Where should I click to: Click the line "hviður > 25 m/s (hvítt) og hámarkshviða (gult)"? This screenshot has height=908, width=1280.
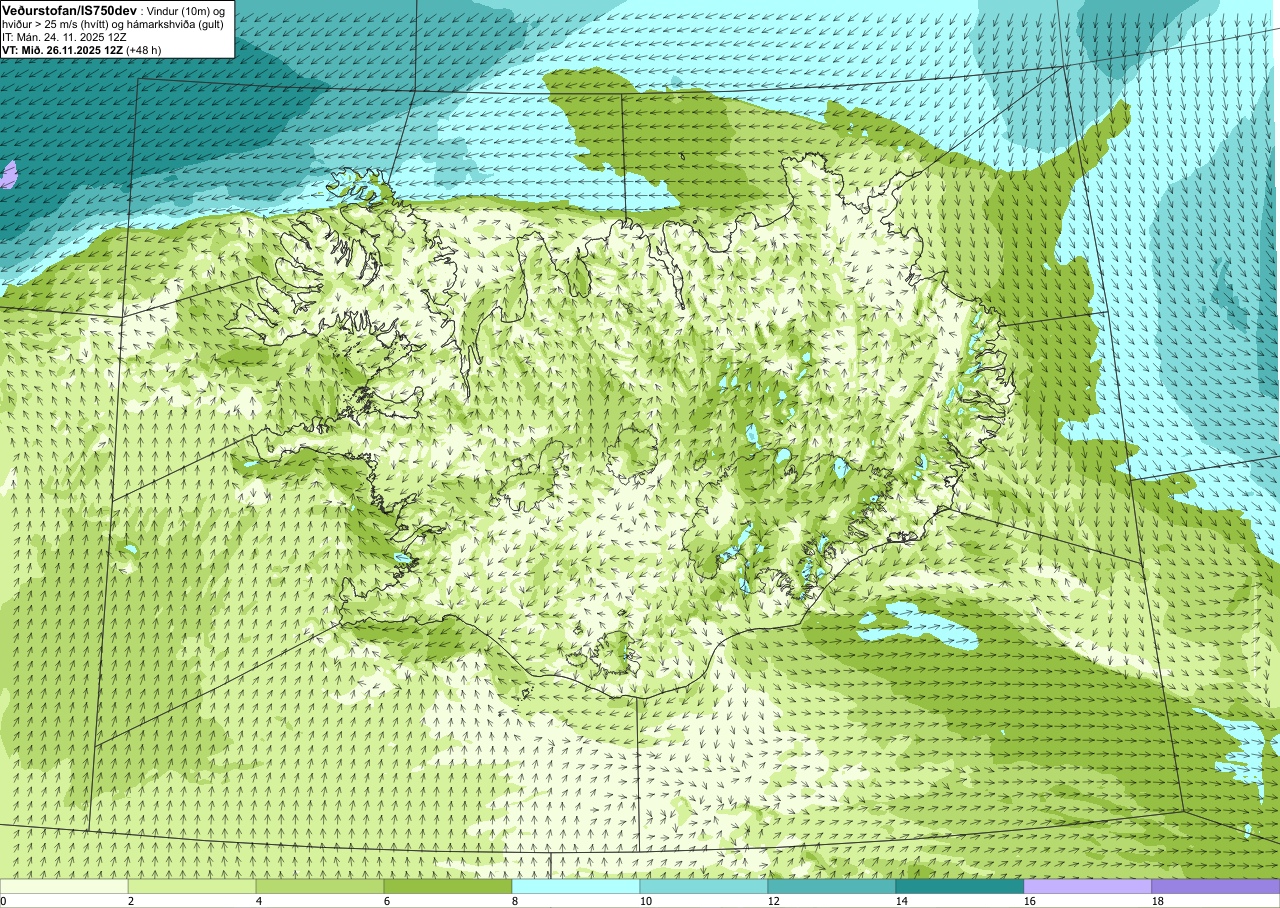112,24
